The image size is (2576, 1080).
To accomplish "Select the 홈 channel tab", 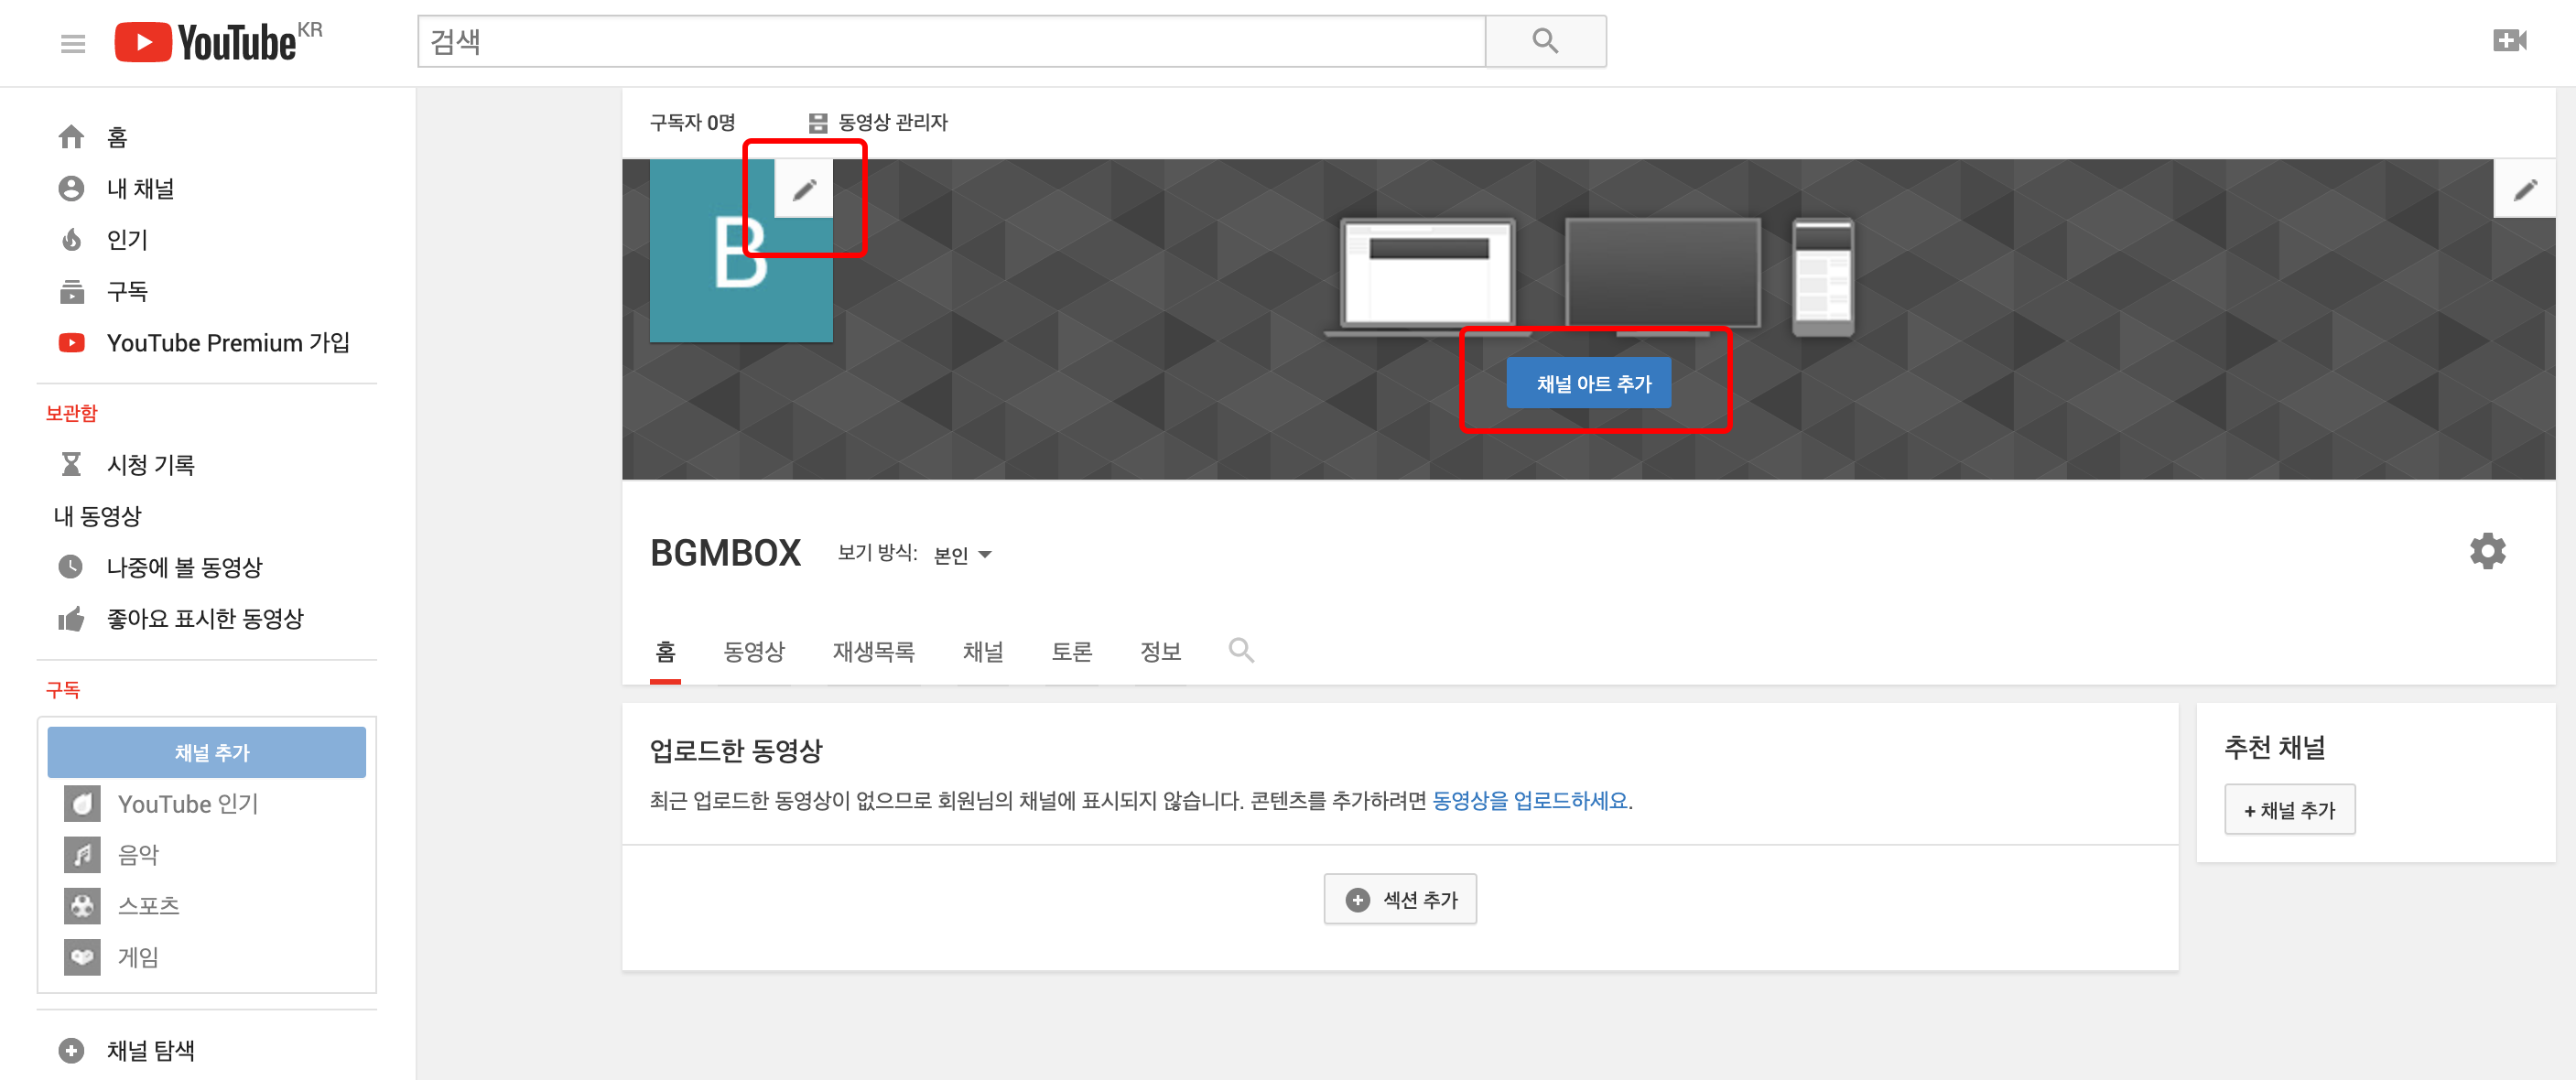I will coord(665,652).
